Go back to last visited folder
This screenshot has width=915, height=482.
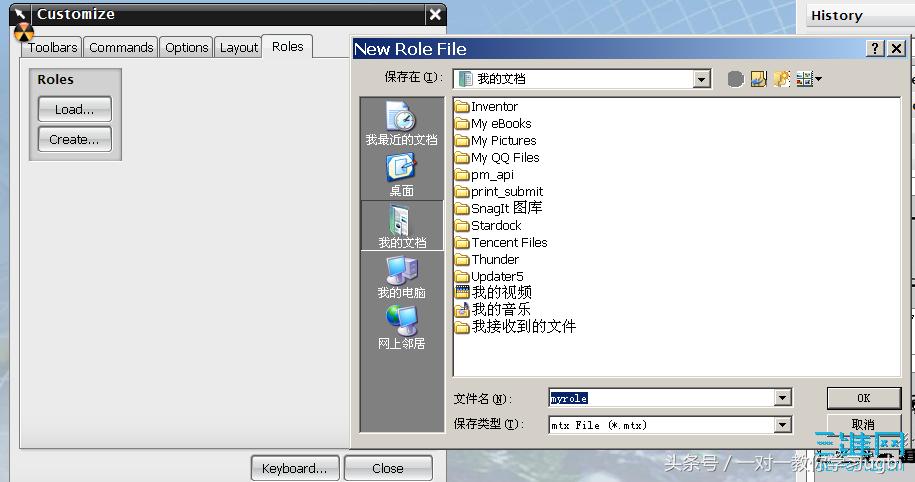coord(736,79)
